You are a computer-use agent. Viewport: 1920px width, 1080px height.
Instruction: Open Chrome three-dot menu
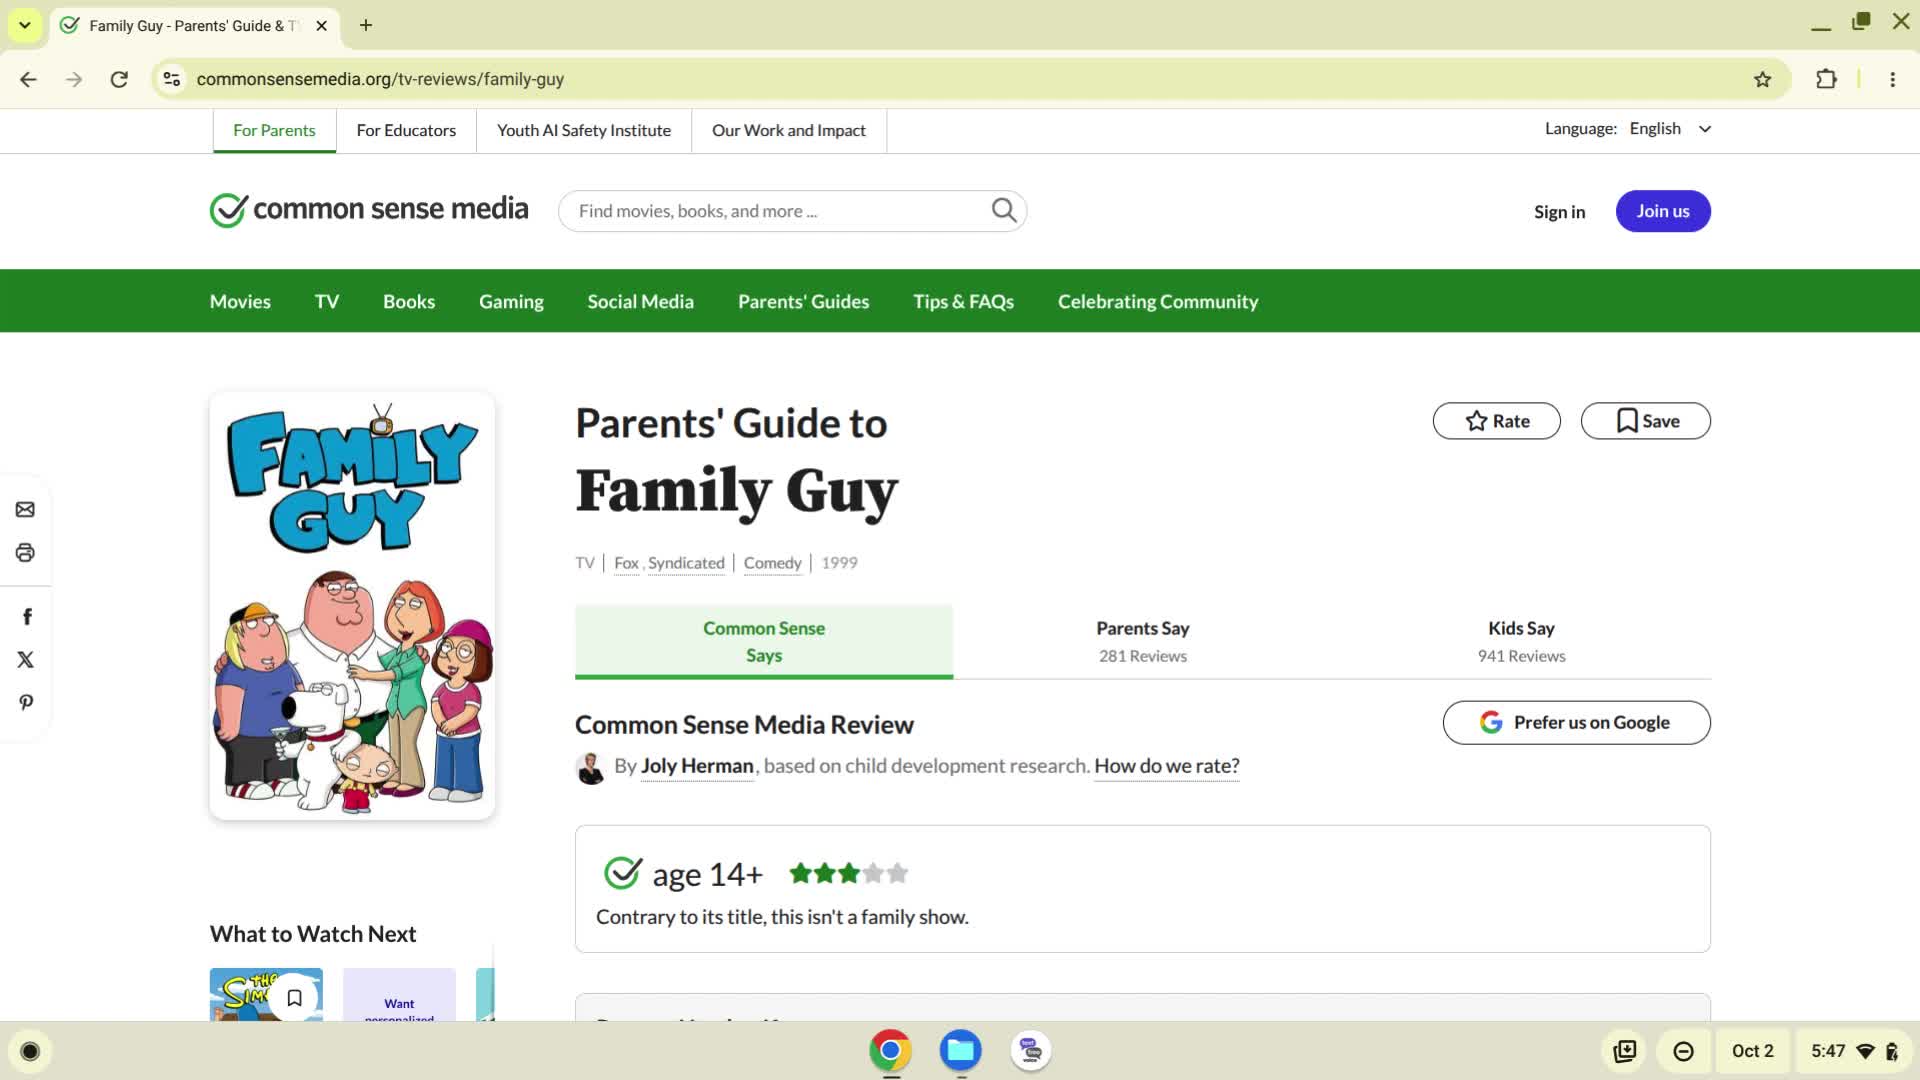1892,79
